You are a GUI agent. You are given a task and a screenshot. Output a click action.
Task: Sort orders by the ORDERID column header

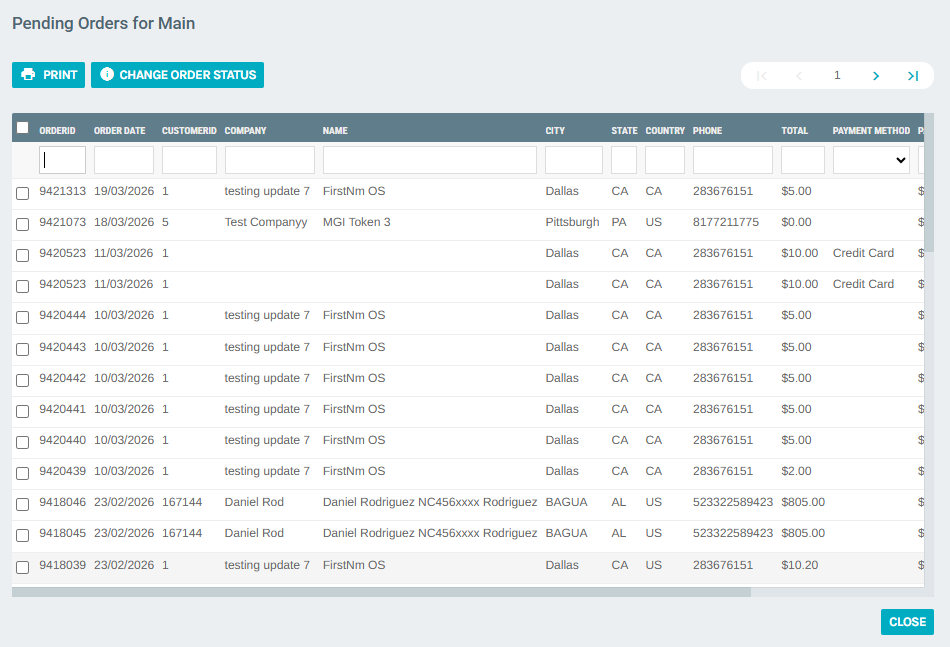pyautogui.click(x=57, y=130)
